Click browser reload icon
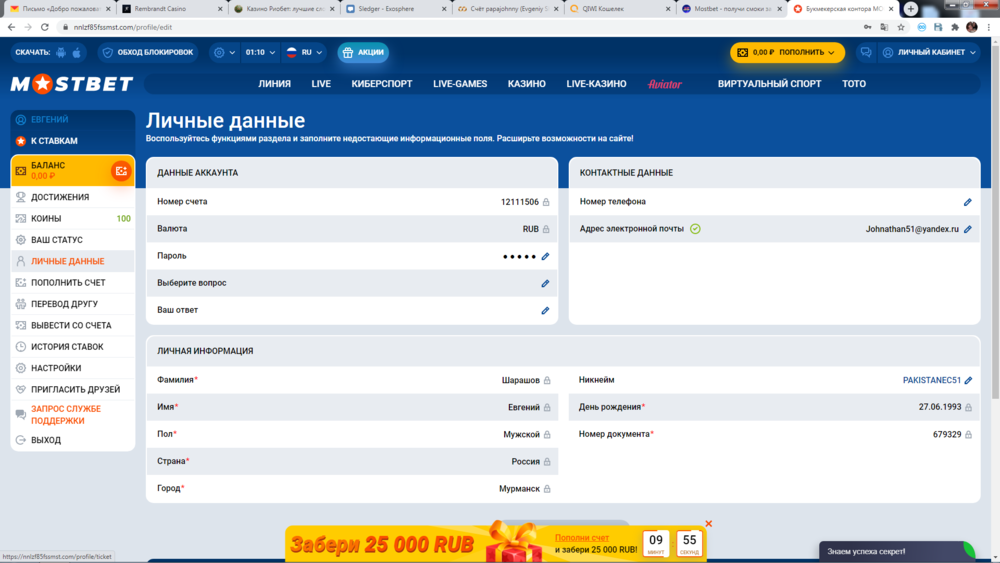The image size is (1000, 563). click(x=45, y=27)
